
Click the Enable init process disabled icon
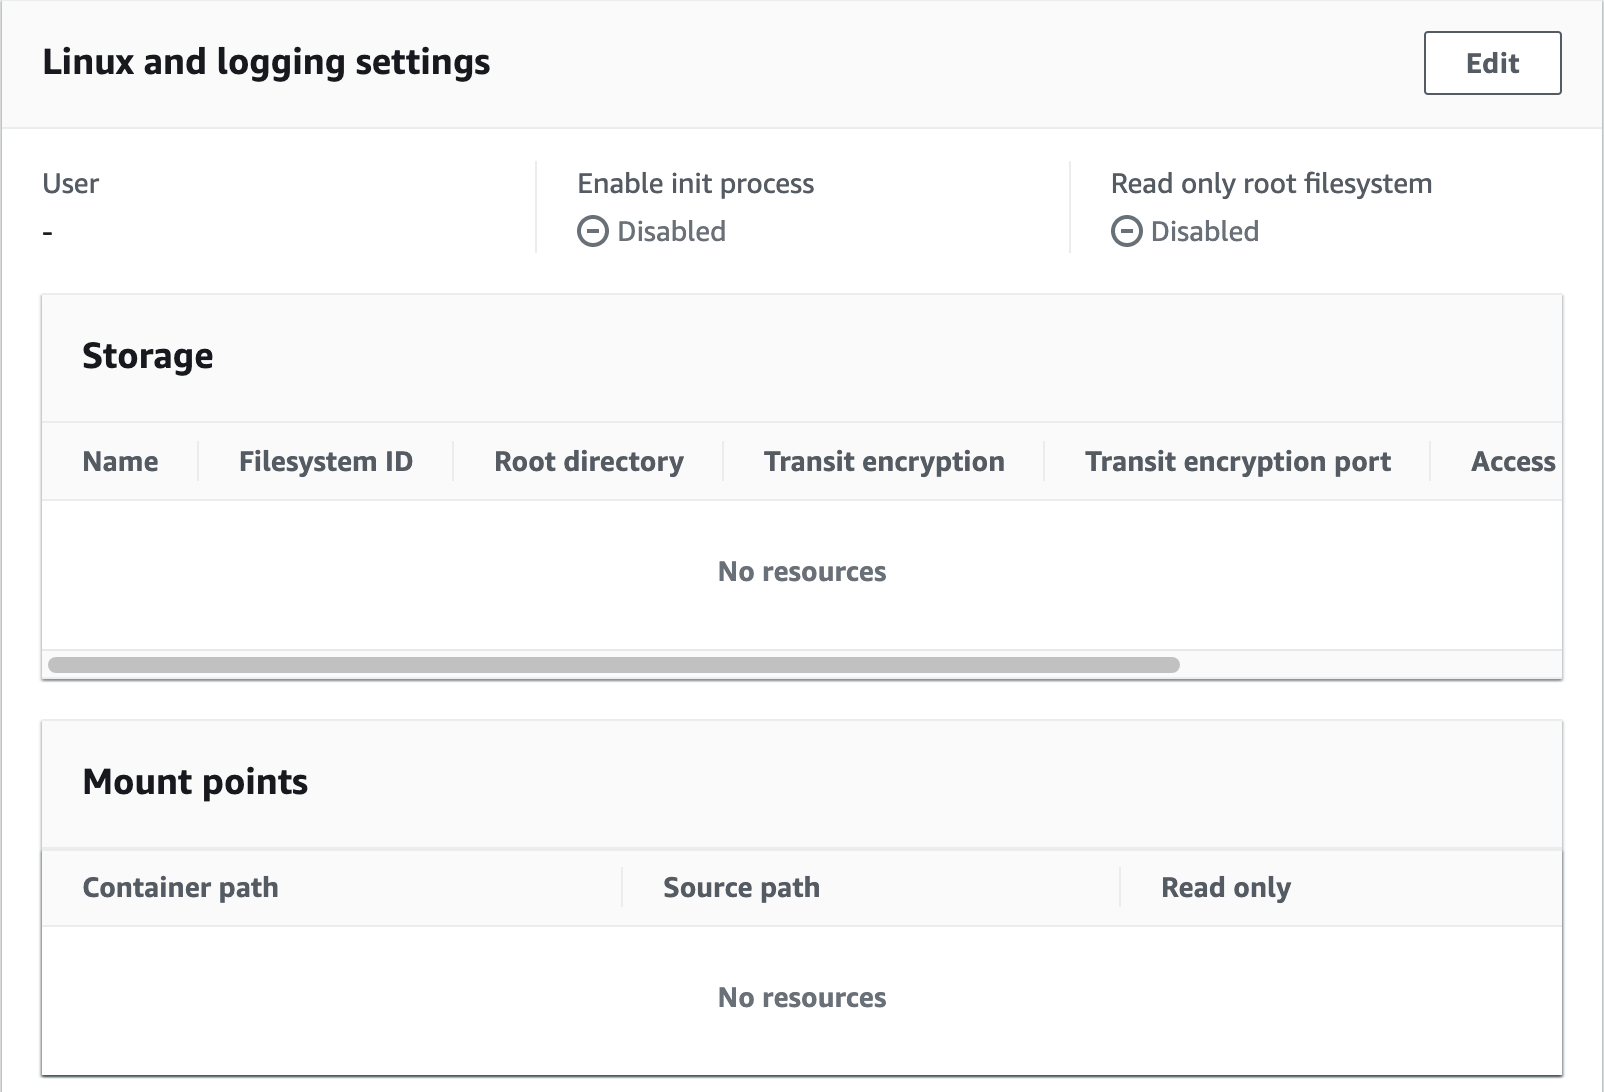(592, 232)
